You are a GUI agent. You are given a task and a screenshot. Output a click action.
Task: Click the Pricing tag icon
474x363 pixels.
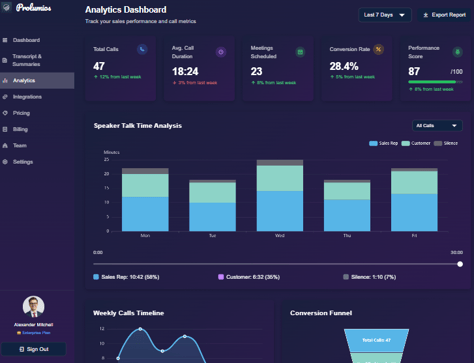(x=5, y=113)
